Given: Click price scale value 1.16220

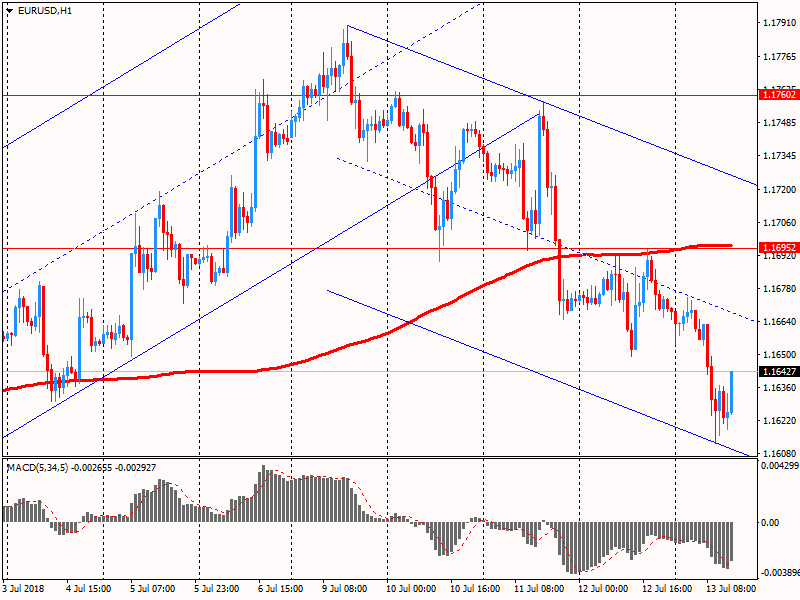Looking at the screenshot, I should click(780, 421).
